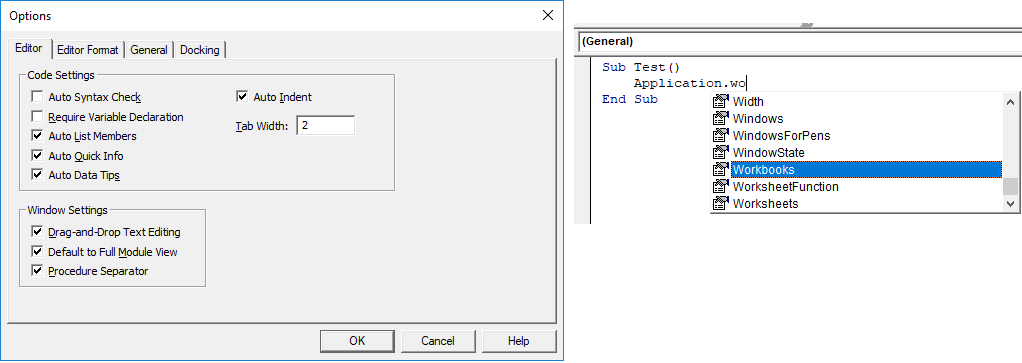
Task: Switch to the Editor tab
Action: coord(29,48)
